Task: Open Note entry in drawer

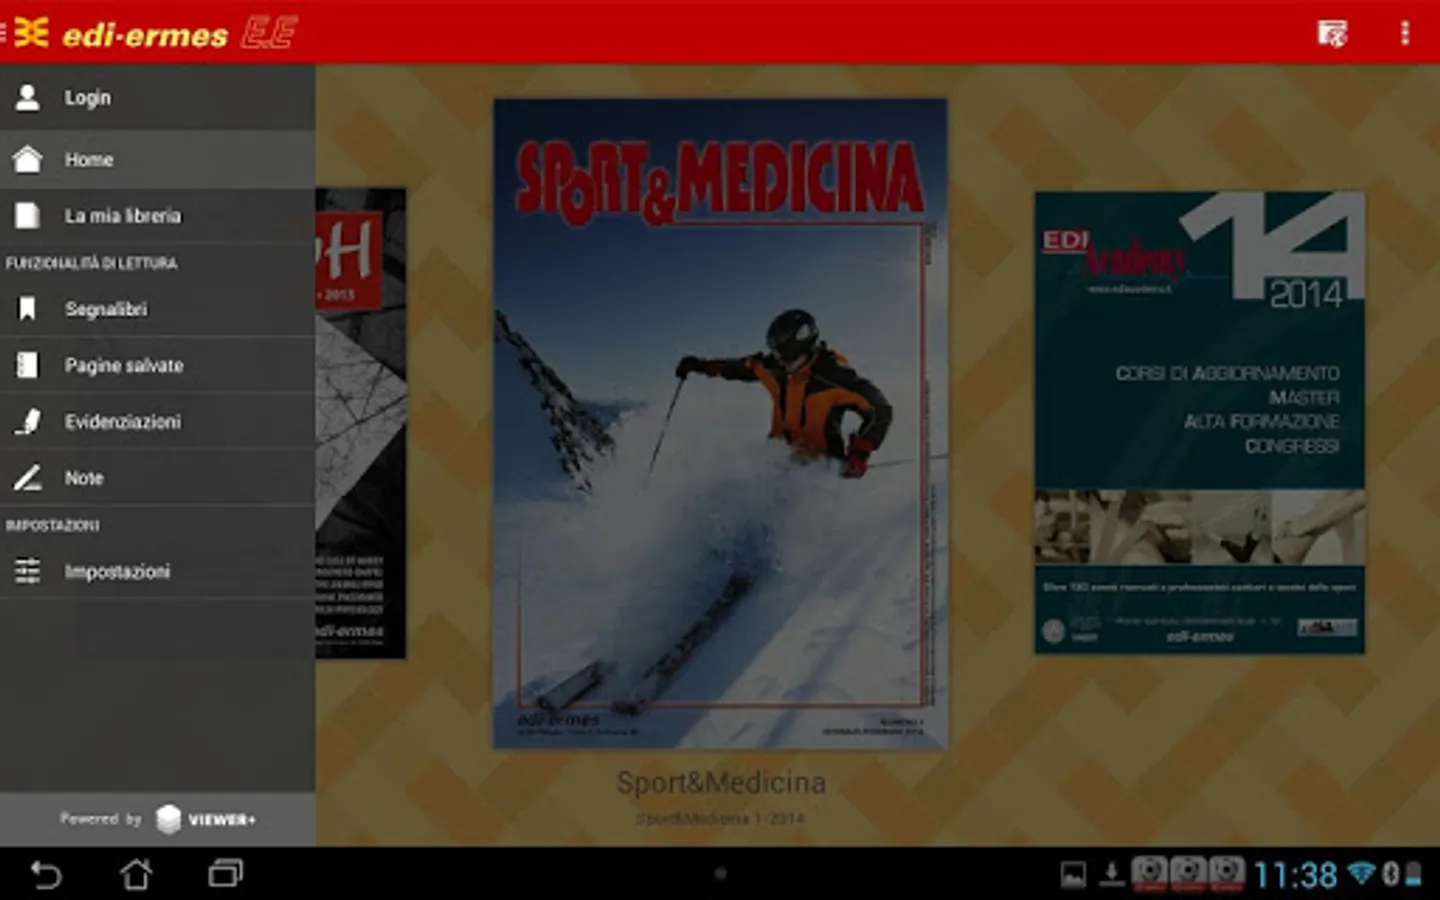Action: point(157,478)
